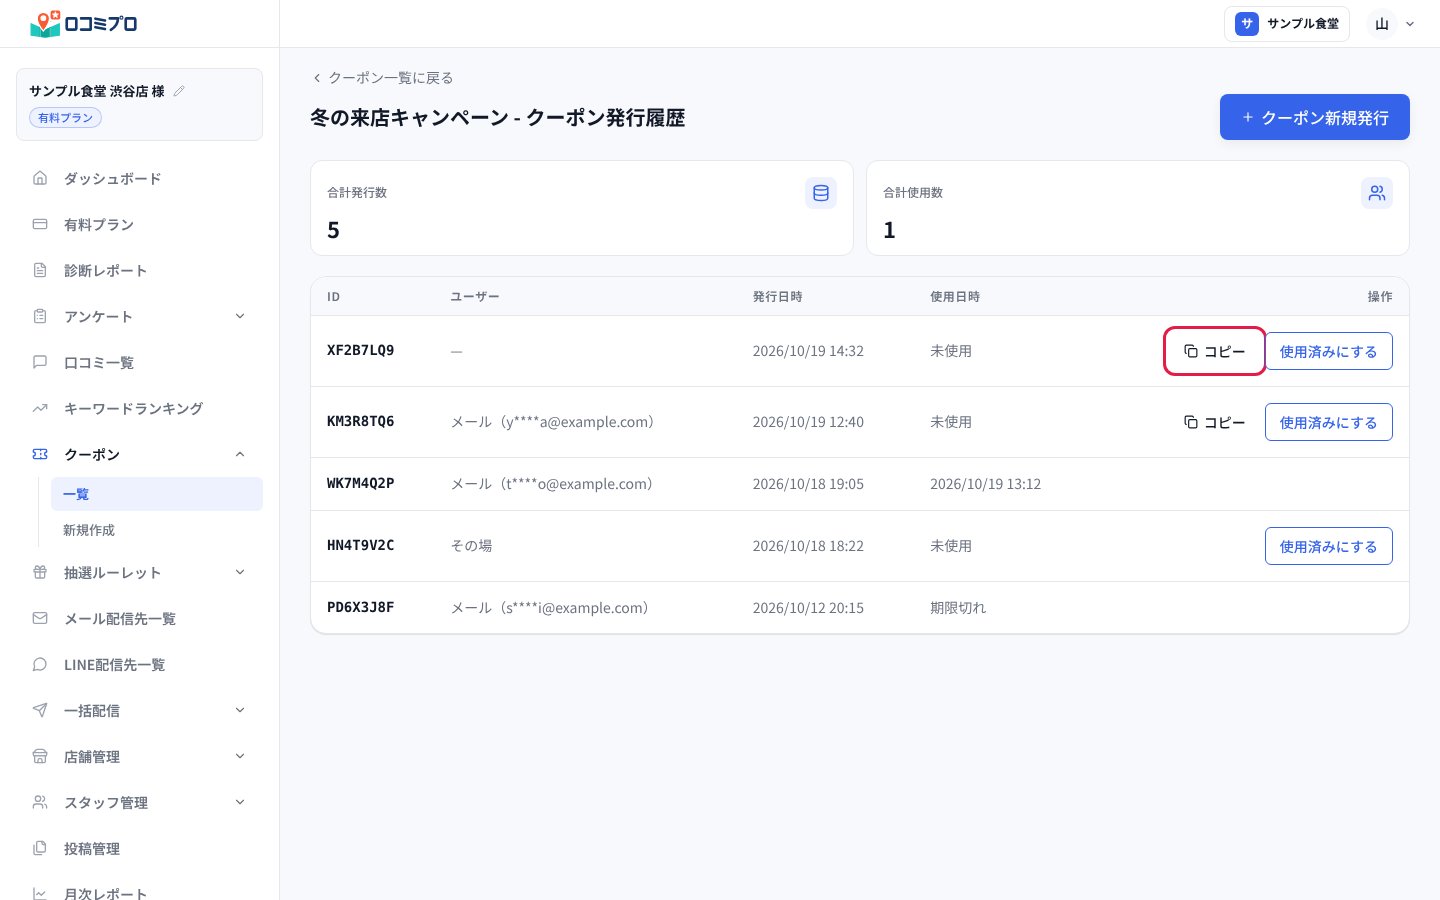Viewport: 1440px width, 900px height.
Task: Click the ユーザー column header
Action: tap(475, 297)
